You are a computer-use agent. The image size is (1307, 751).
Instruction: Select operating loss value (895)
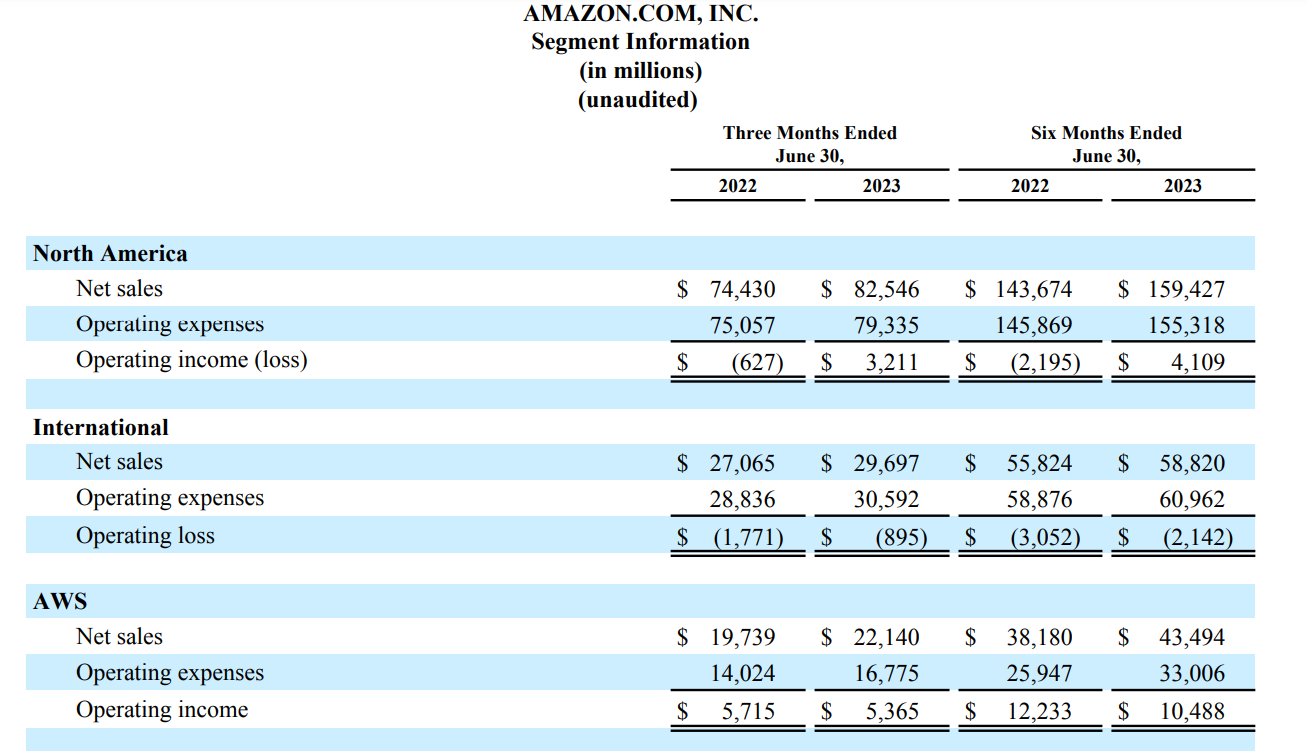pyautogui.click(x=901, y=538)
